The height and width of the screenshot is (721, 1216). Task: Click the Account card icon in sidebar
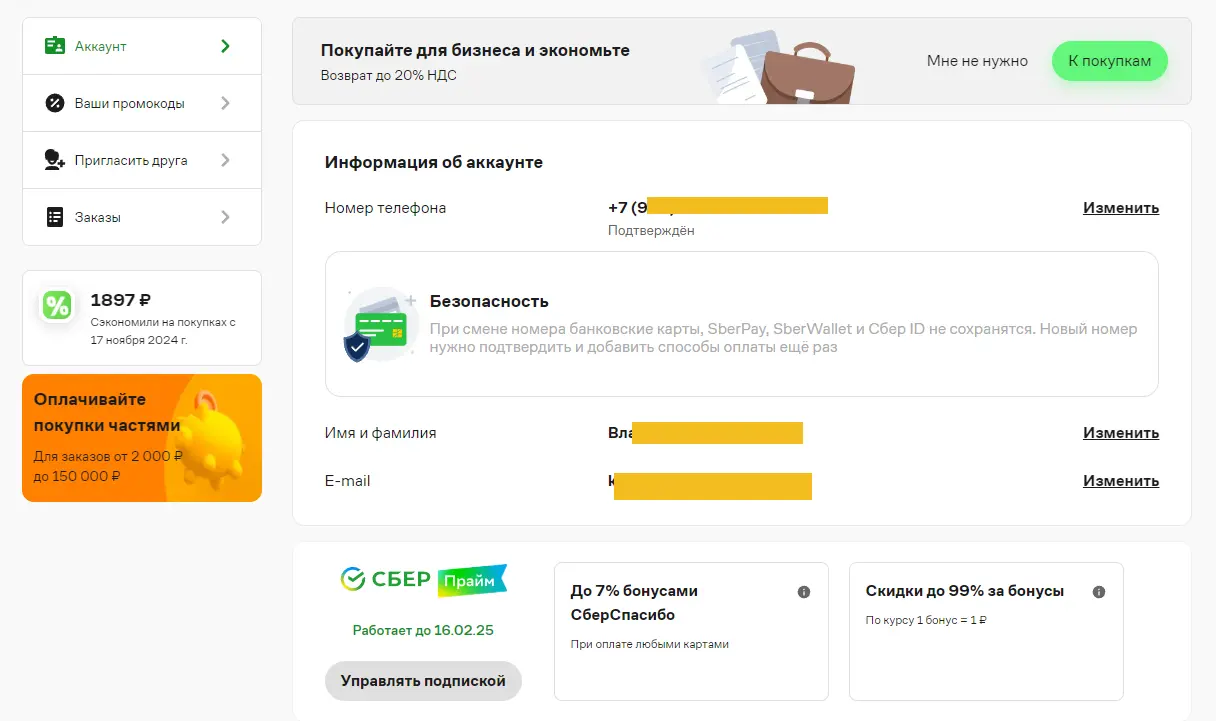(55, 46)
